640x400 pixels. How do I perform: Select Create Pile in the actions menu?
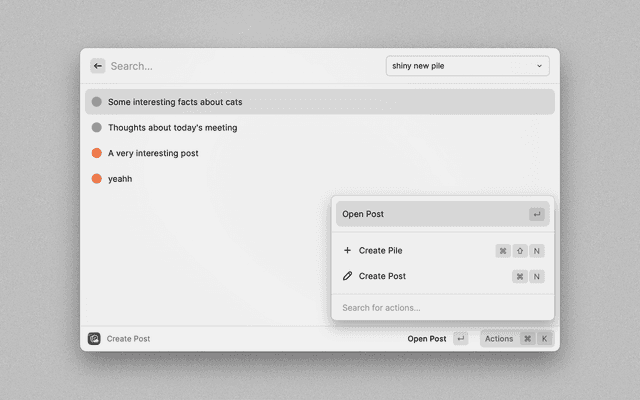[380, 251]
